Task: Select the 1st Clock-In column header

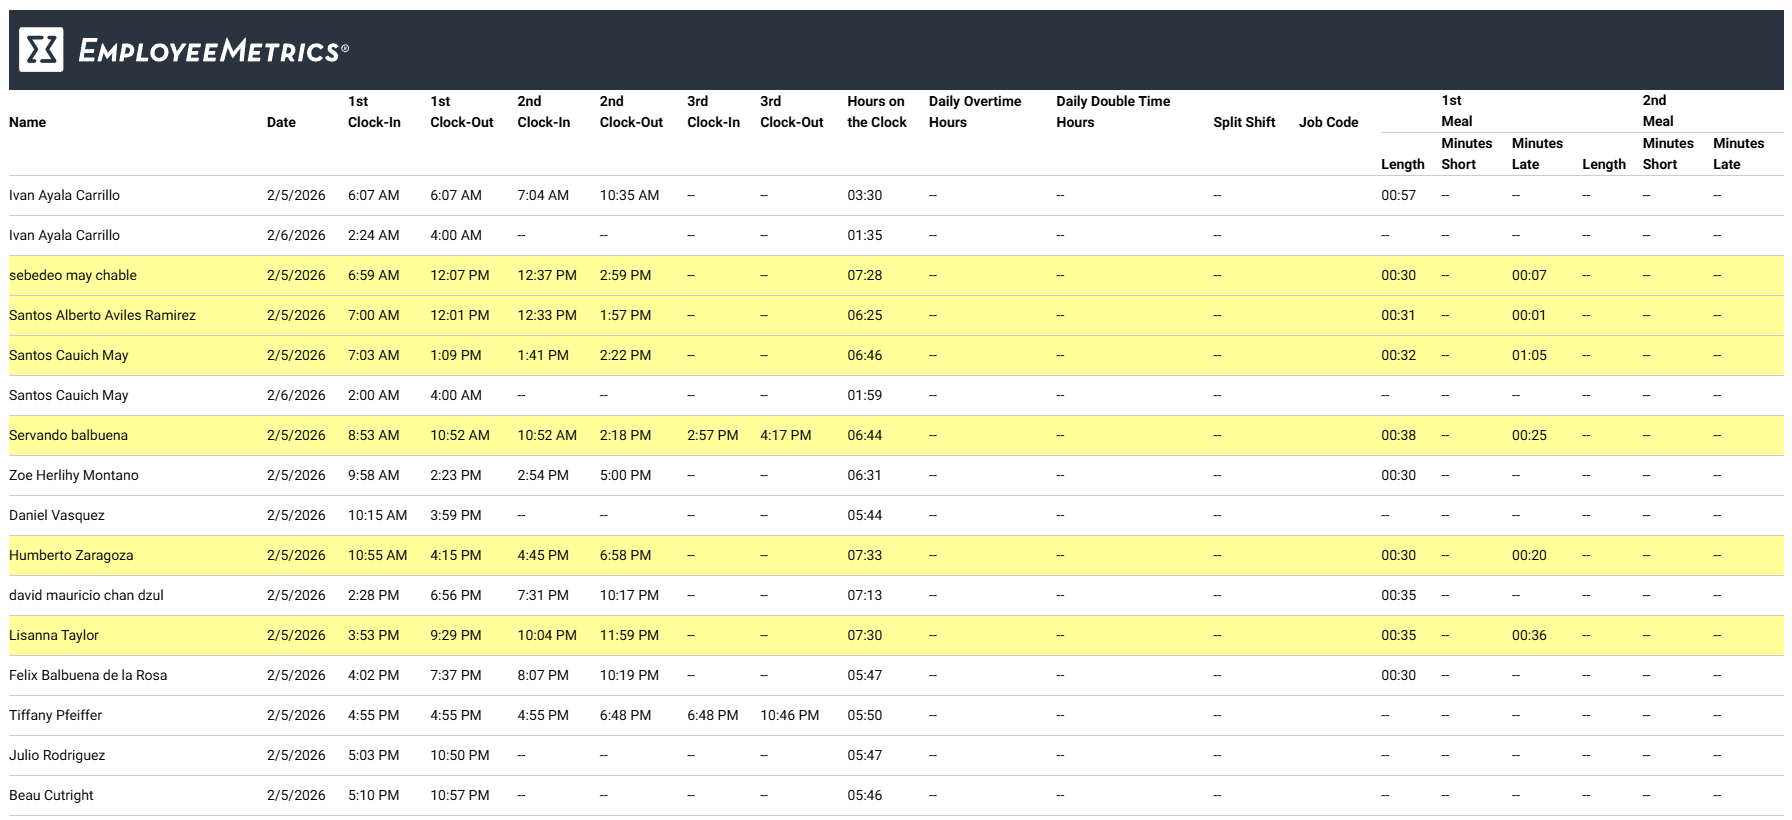Action: pyautogui.click(x=374, y=112)
